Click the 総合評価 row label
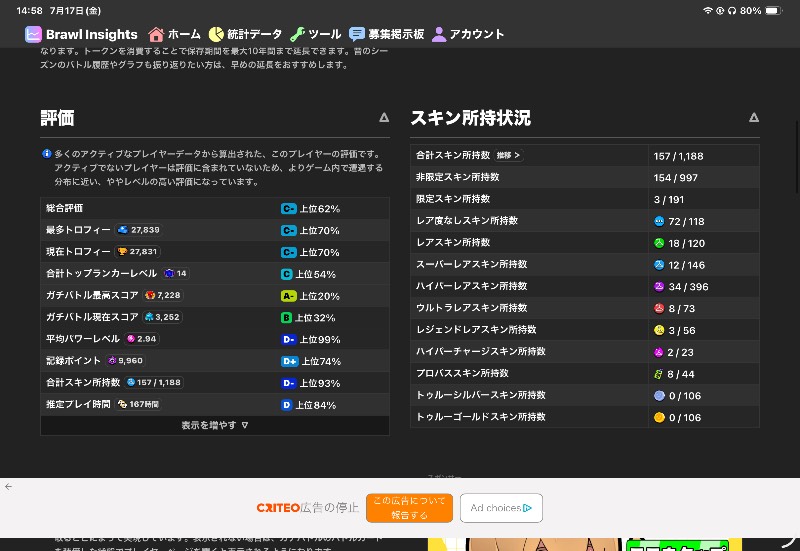 pos(64,208)
